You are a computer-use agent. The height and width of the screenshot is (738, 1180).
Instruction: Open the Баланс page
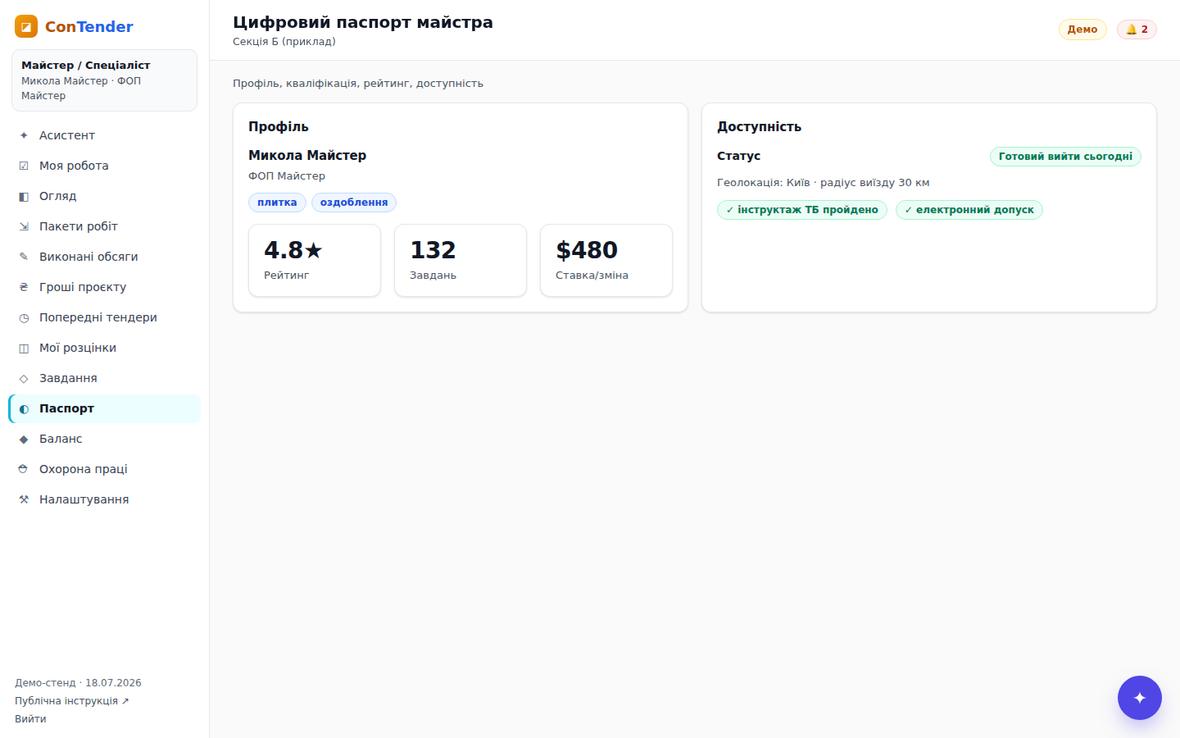(105, 439)
